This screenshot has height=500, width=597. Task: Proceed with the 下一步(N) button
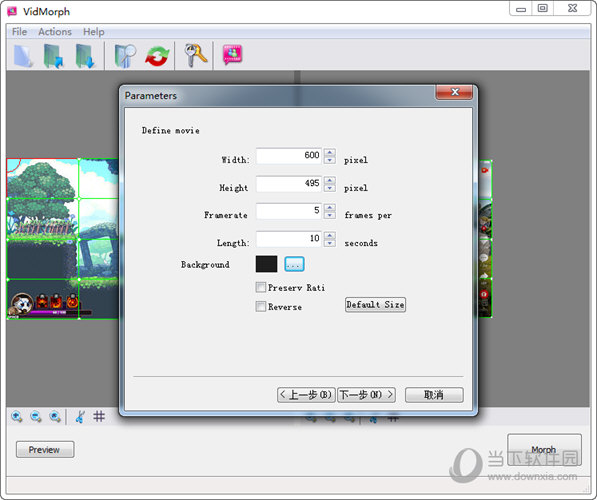tap(366, 395)
